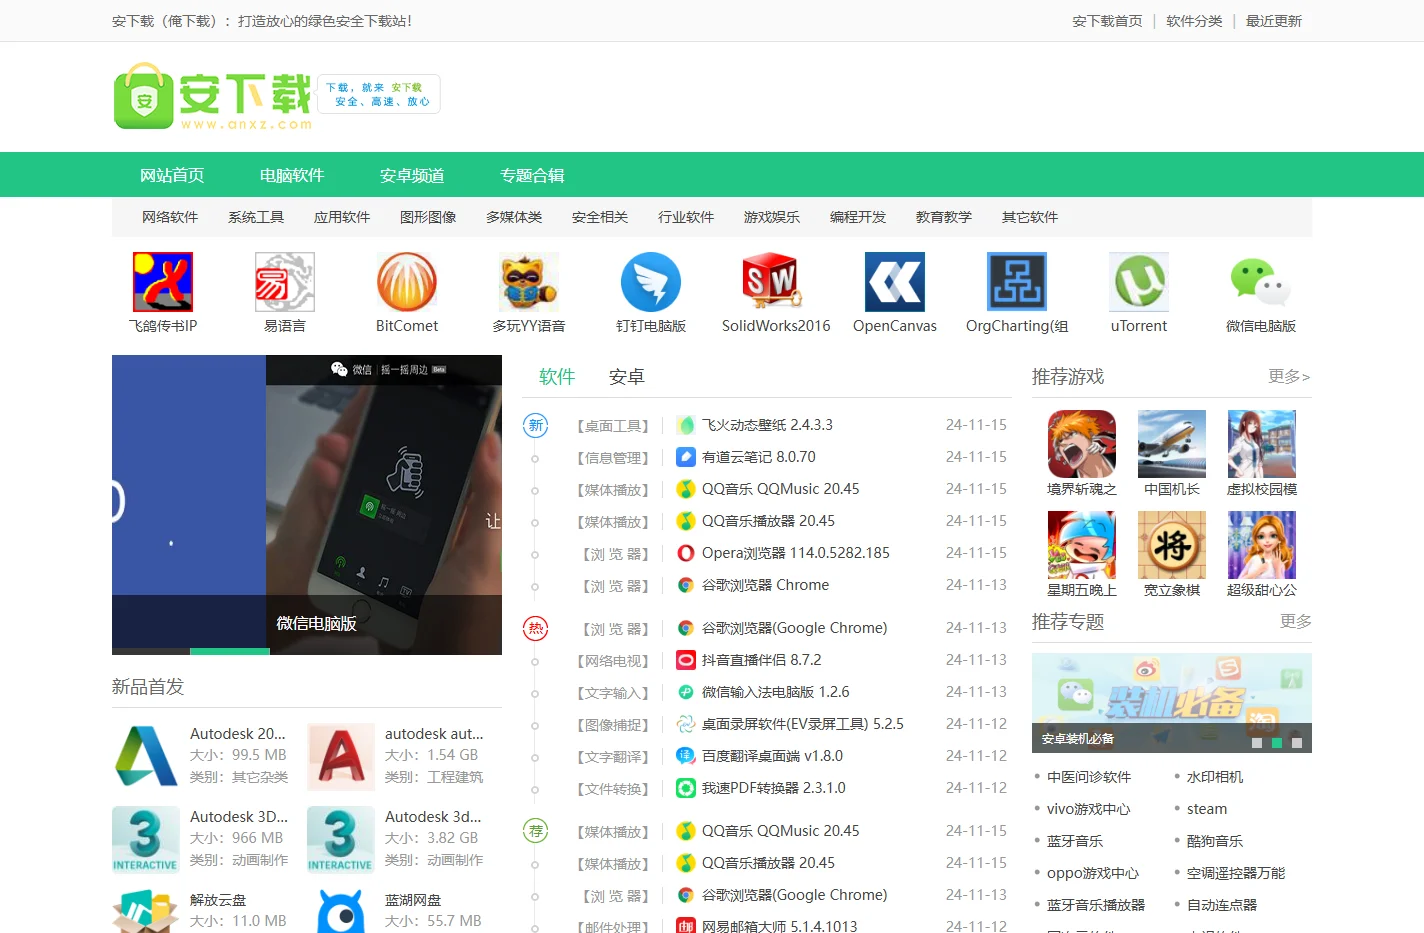
Task: Click the Autodesk 20... green A icon
Action: (146, 757)
